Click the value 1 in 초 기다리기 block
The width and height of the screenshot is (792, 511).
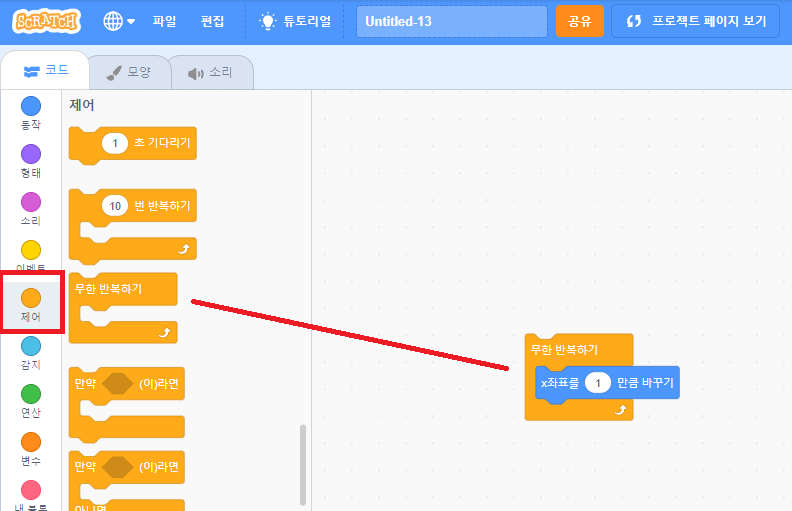[115, 143]
